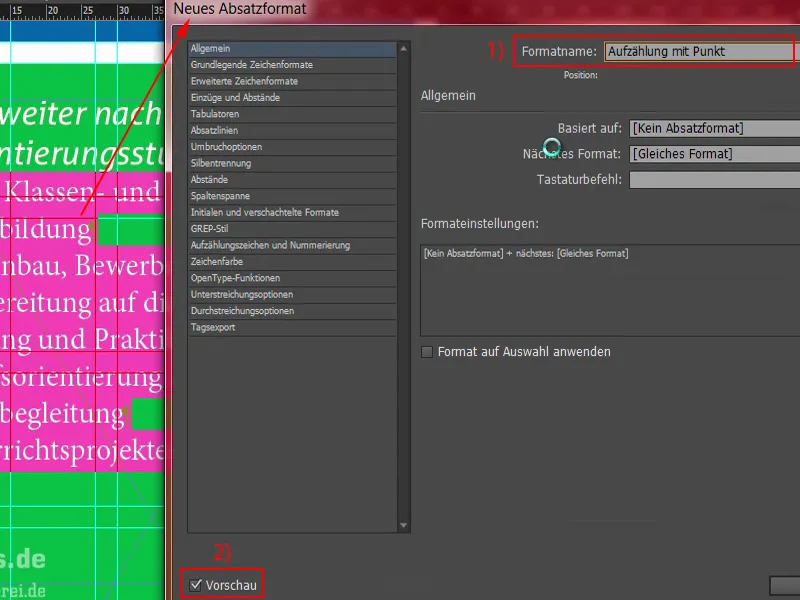Select the Zeichenfarbe category
This screenshot has width=800, height=600.
(x=292, y=261)
